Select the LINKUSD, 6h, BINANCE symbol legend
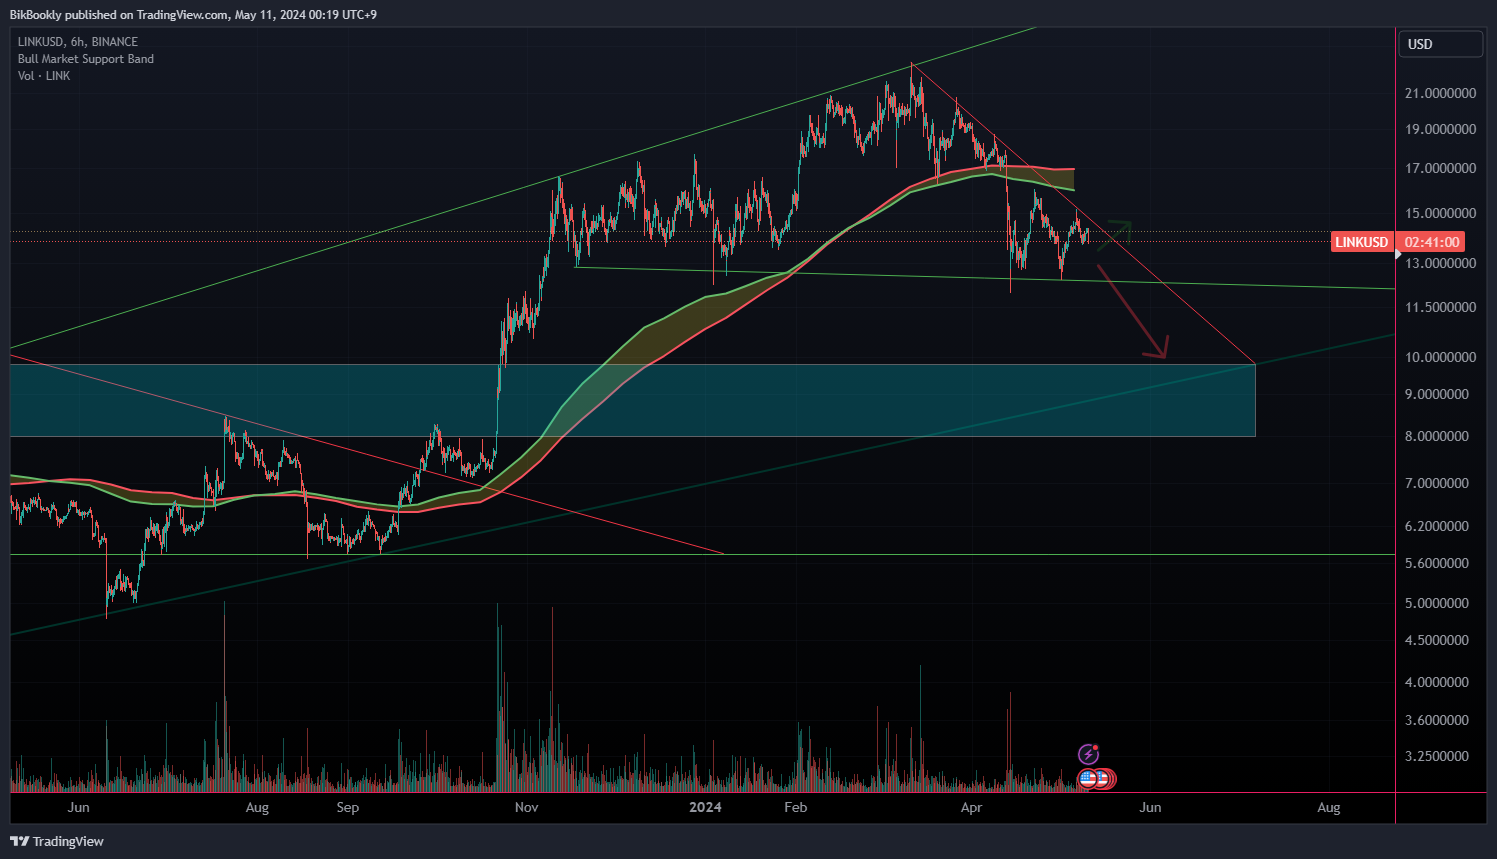This screenshot has height=859, width=1497. 78,42
